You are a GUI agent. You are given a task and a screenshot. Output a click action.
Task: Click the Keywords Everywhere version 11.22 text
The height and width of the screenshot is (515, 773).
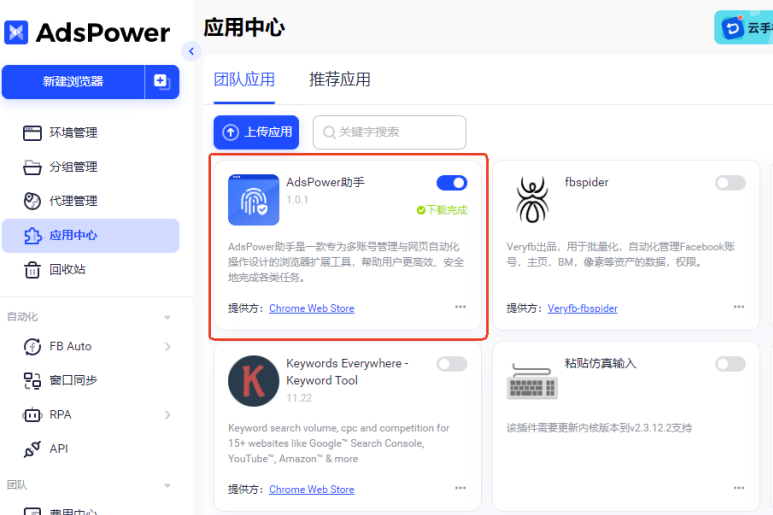(x=299, y=398)
